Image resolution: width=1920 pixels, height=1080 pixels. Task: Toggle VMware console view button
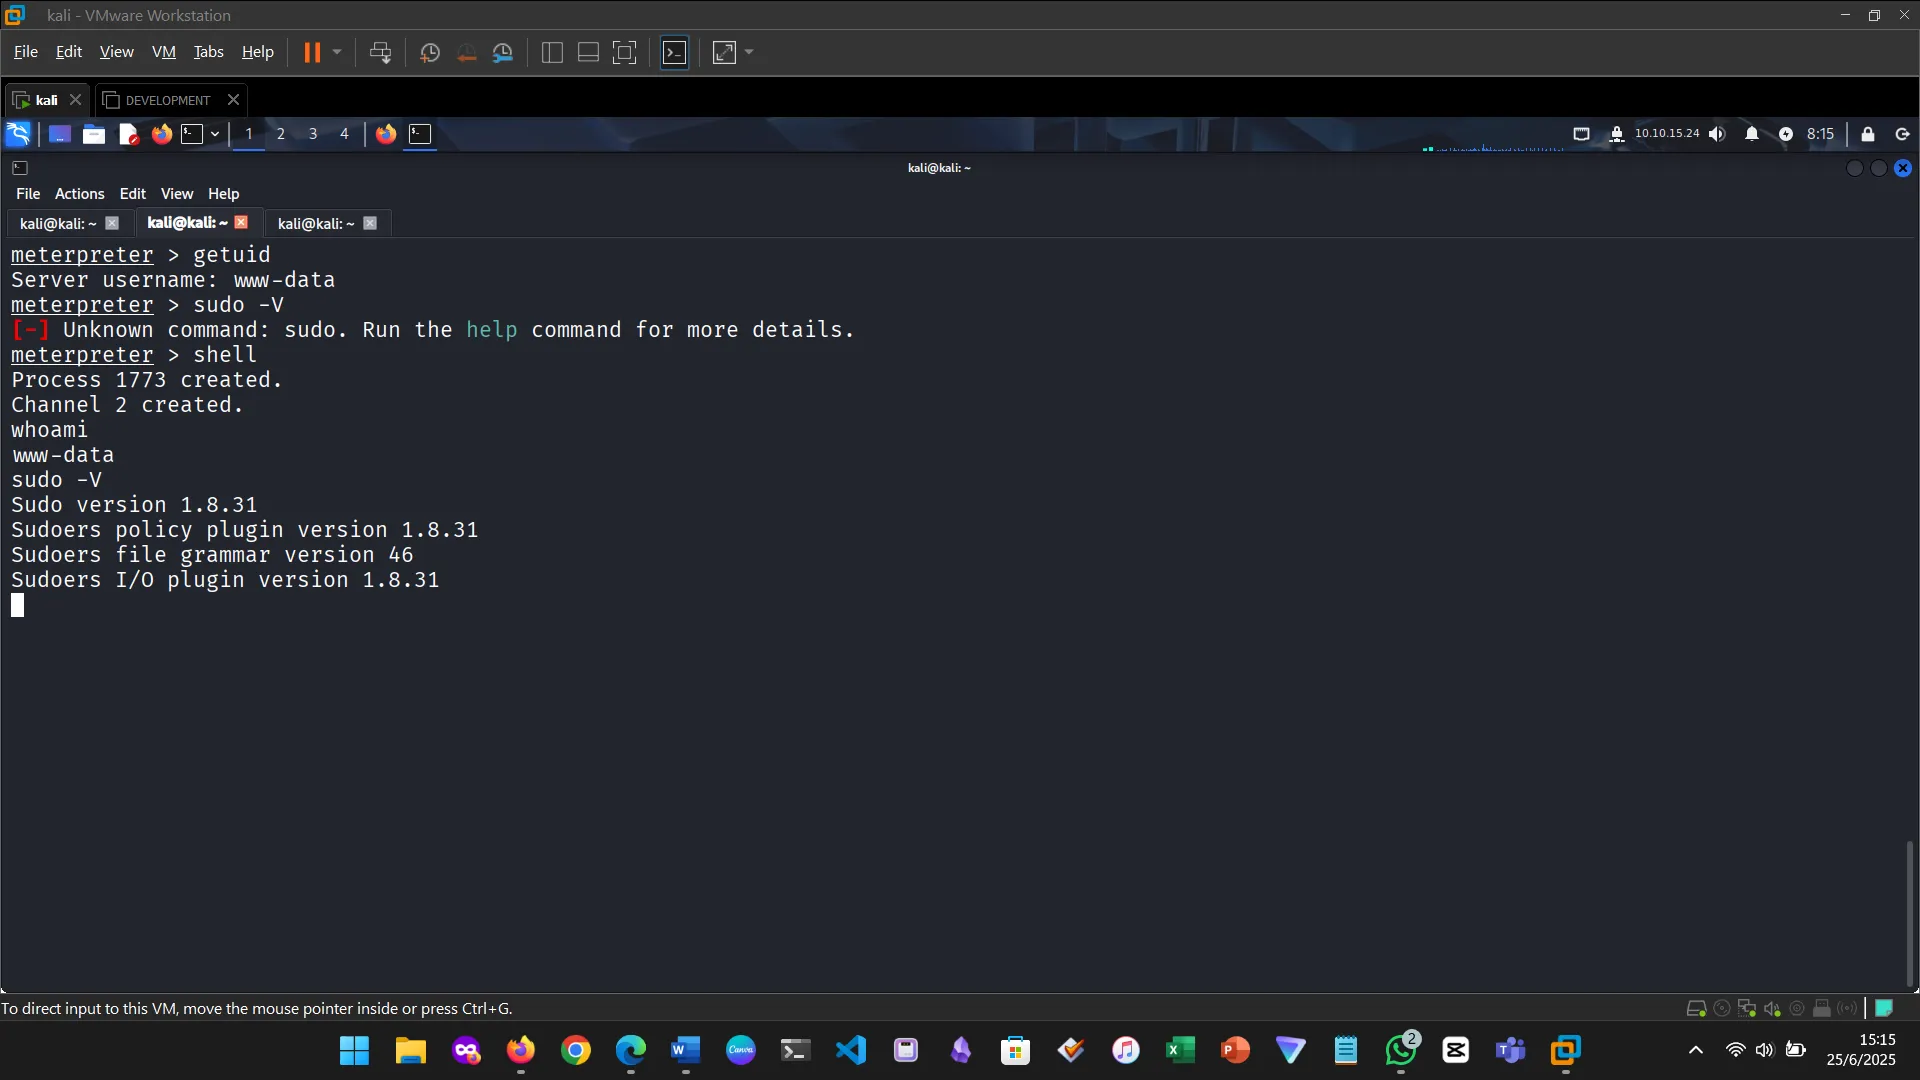(675, 53)
